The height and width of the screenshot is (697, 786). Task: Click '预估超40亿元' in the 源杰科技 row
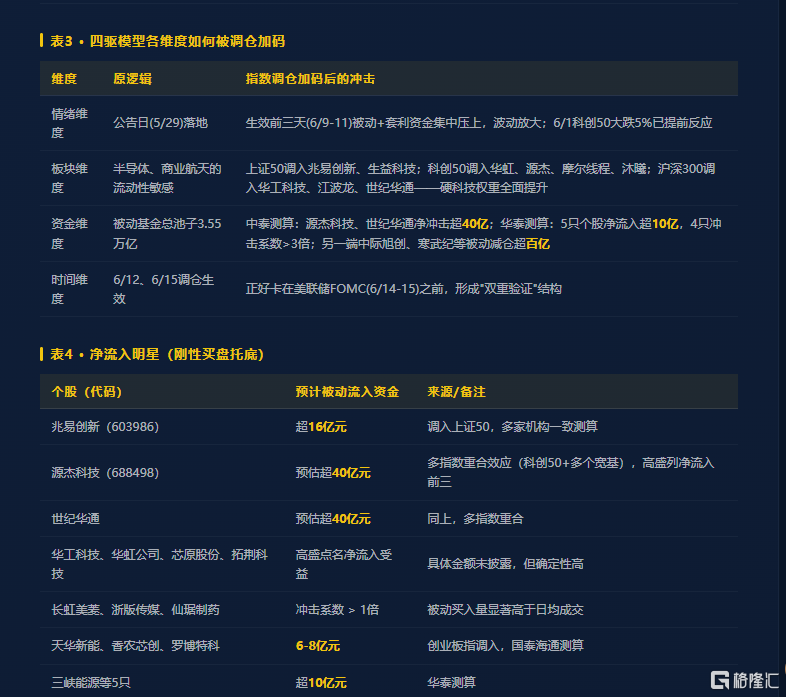click(333, 473)
